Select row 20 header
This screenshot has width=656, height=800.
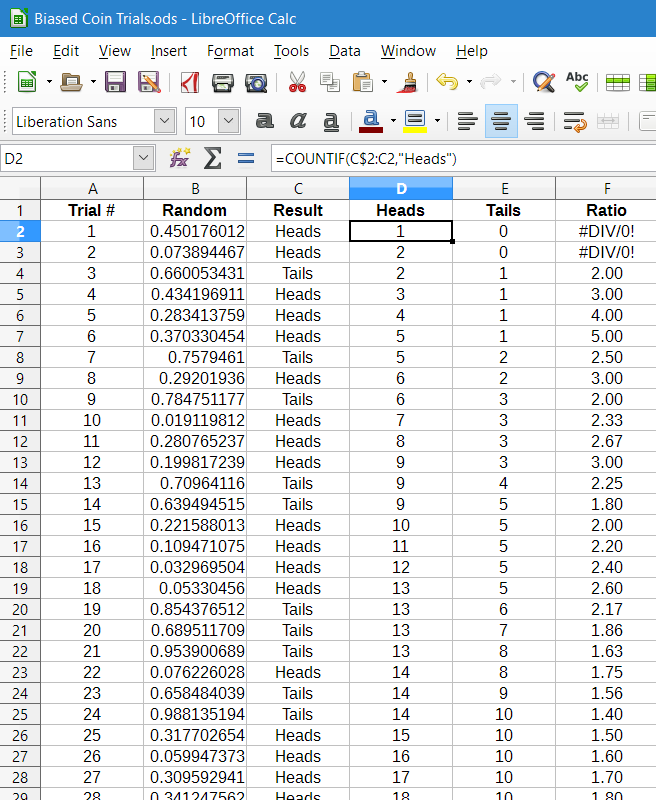20,609
